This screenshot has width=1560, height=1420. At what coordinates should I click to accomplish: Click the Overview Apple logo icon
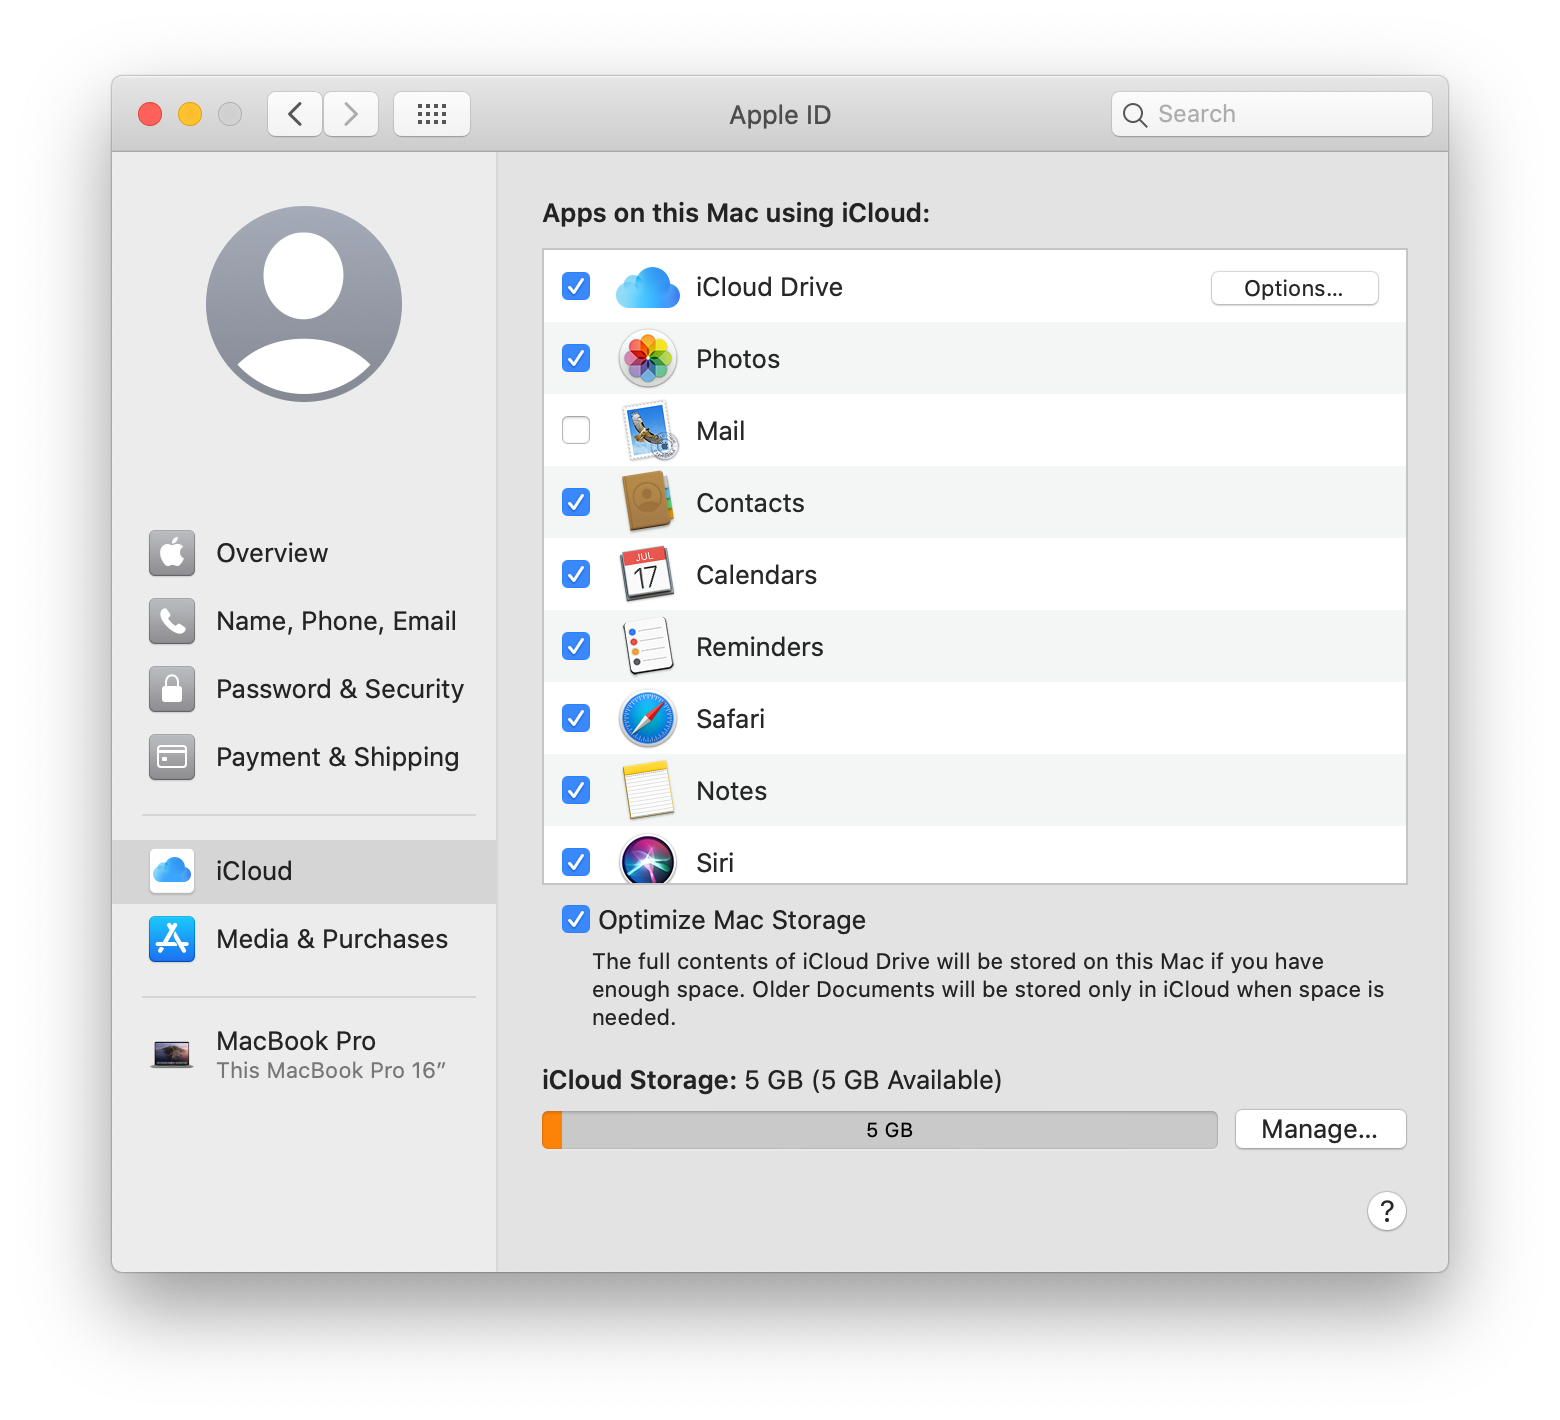click(172, 553)
